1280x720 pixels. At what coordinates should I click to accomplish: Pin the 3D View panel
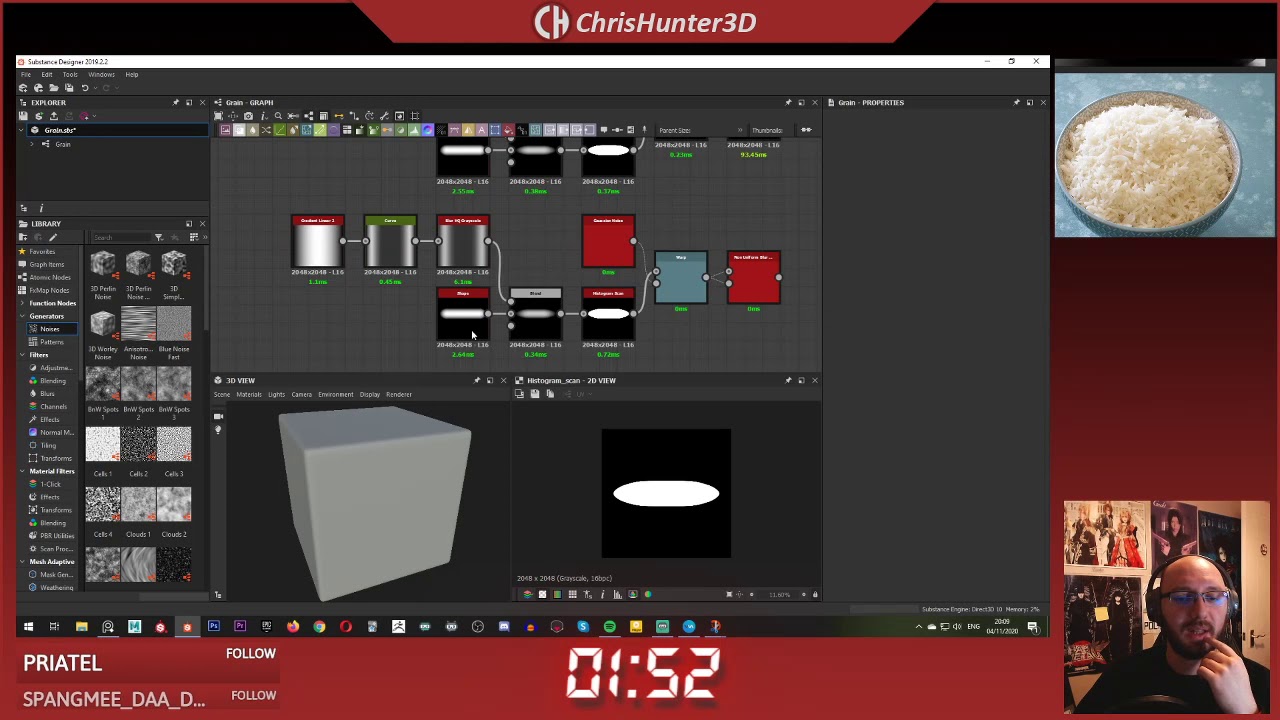click(477, 380)
